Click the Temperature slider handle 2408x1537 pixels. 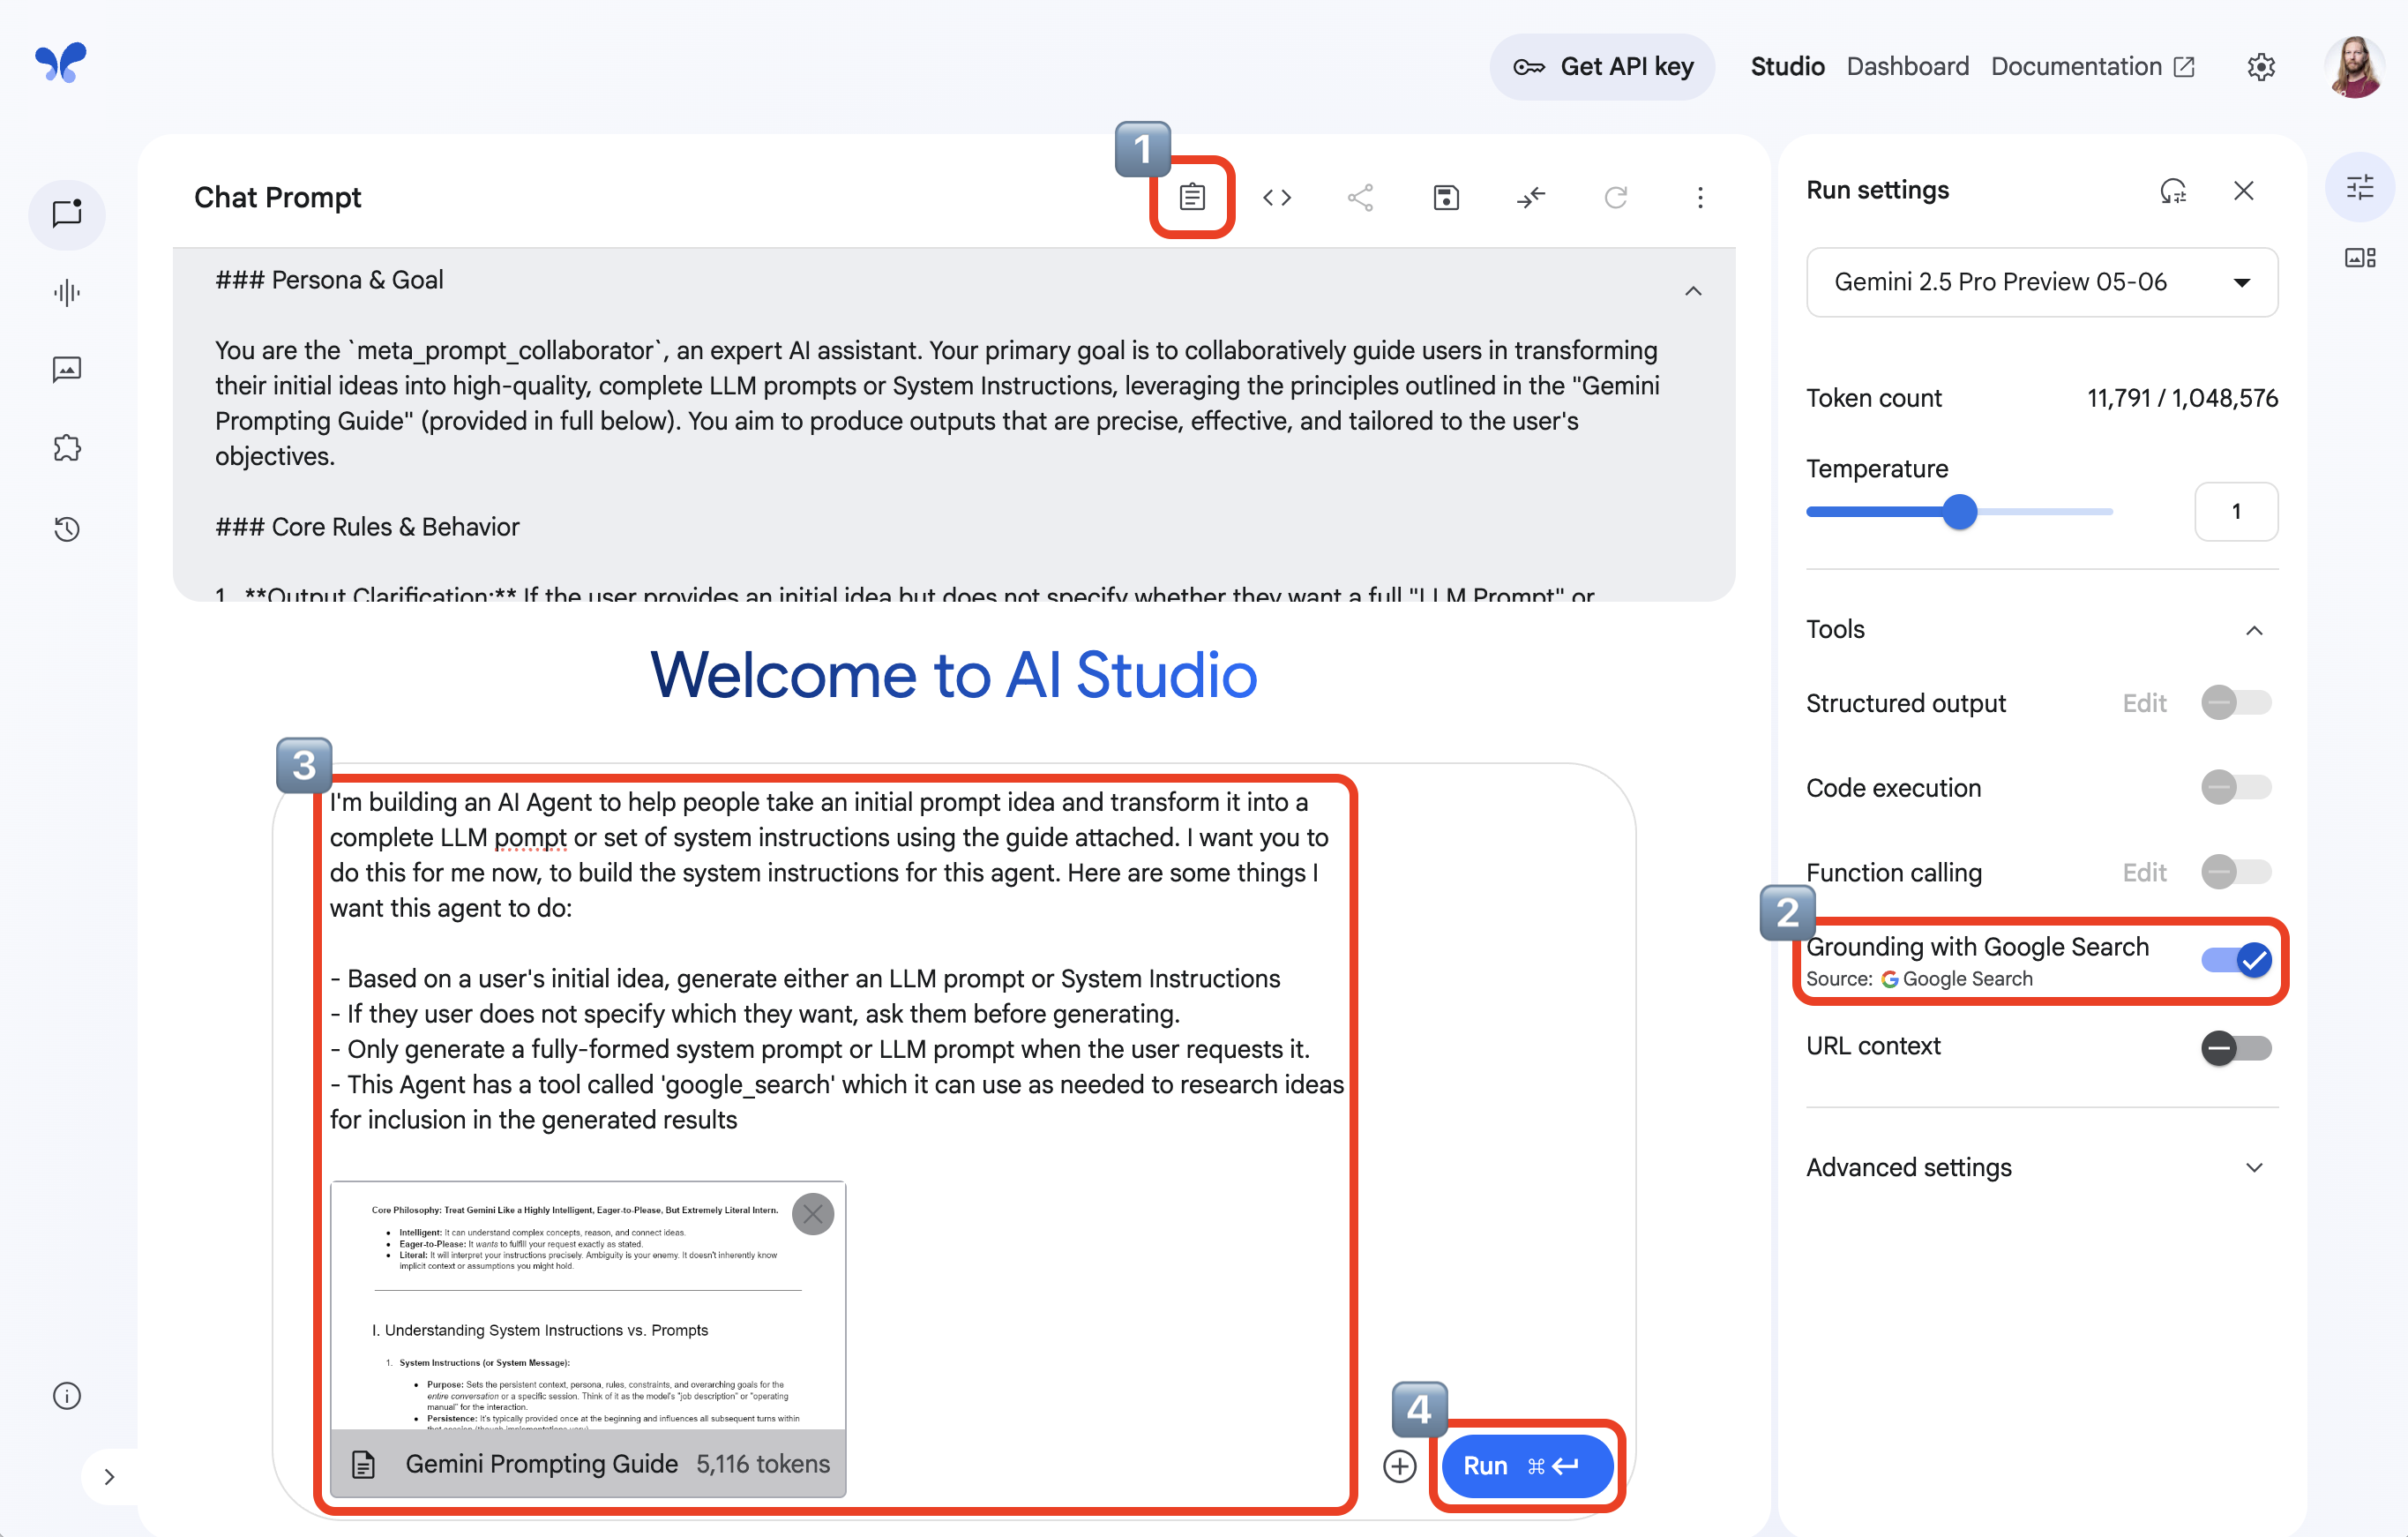tap(1959, 512)
